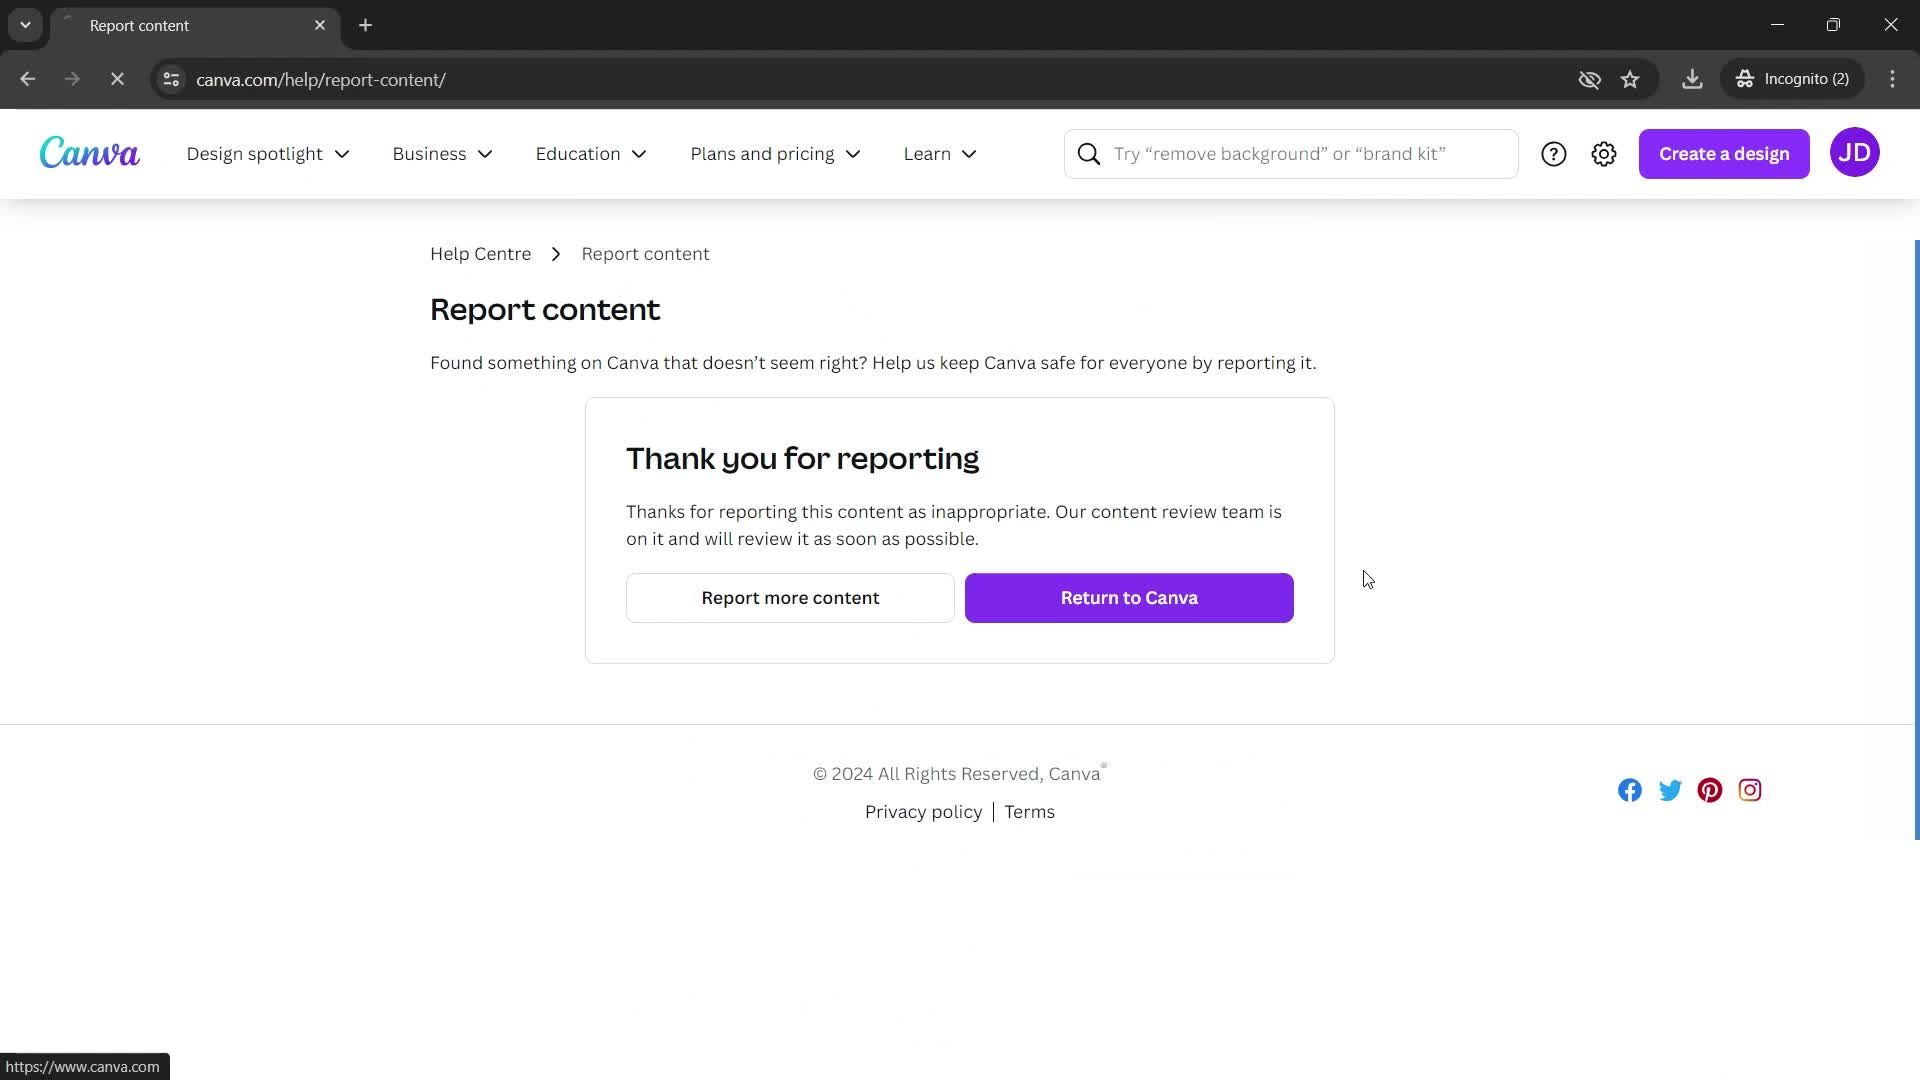
Task: Click the Incognito (2) indicator
Action: pos(1793,79)
